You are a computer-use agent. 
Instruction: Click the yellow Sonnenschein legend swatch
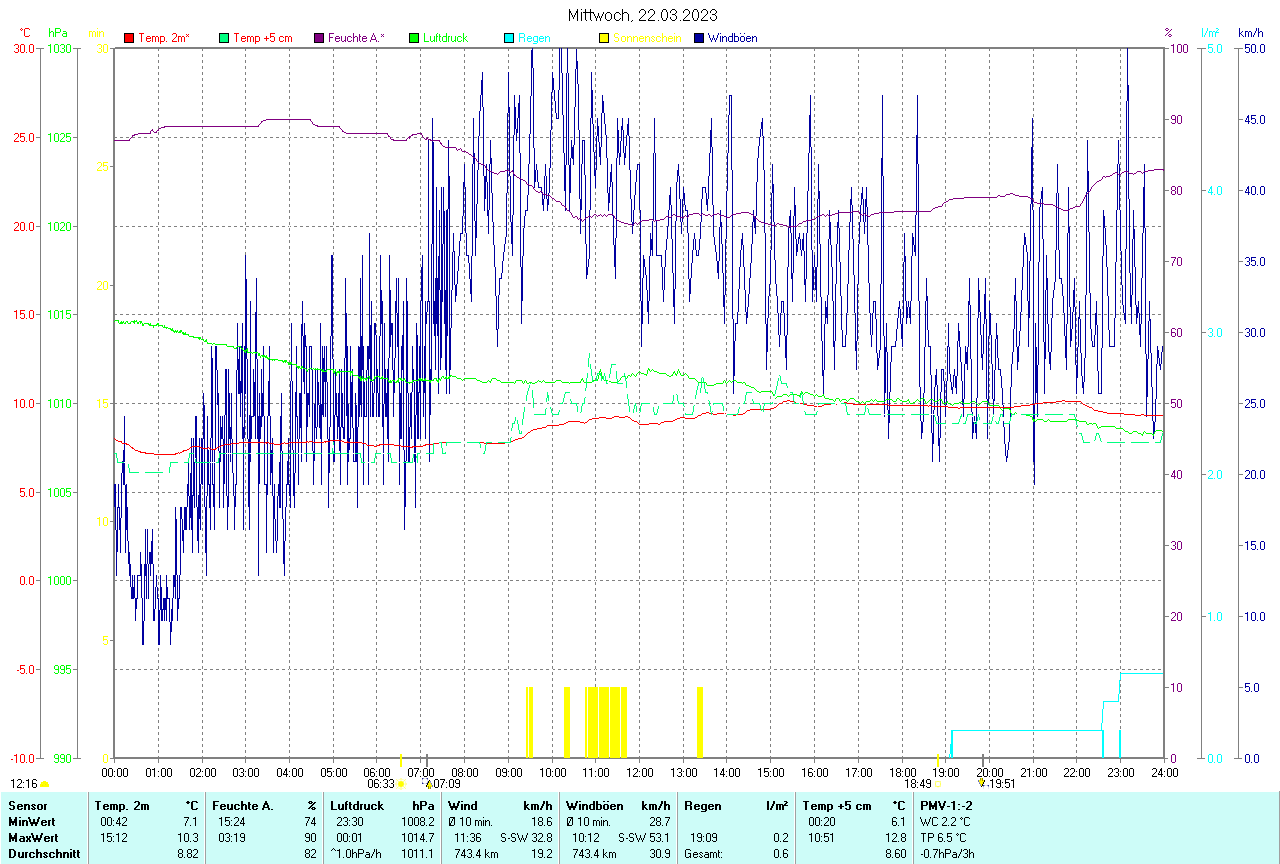603,38
